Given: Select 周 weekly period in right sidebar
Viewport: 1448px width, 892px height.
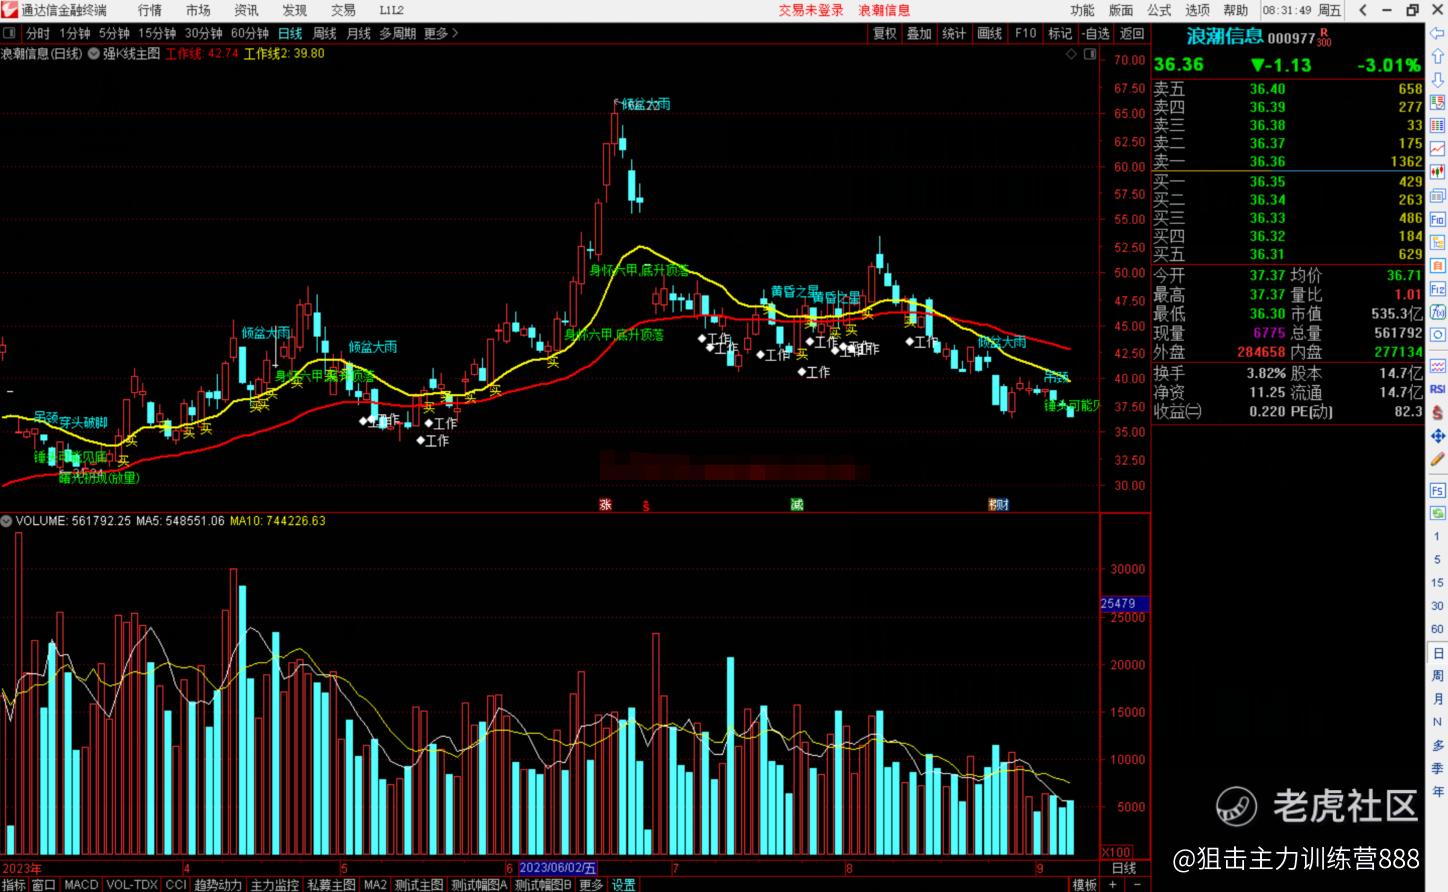Looking at the screenshot, I should click(1438, 676).
